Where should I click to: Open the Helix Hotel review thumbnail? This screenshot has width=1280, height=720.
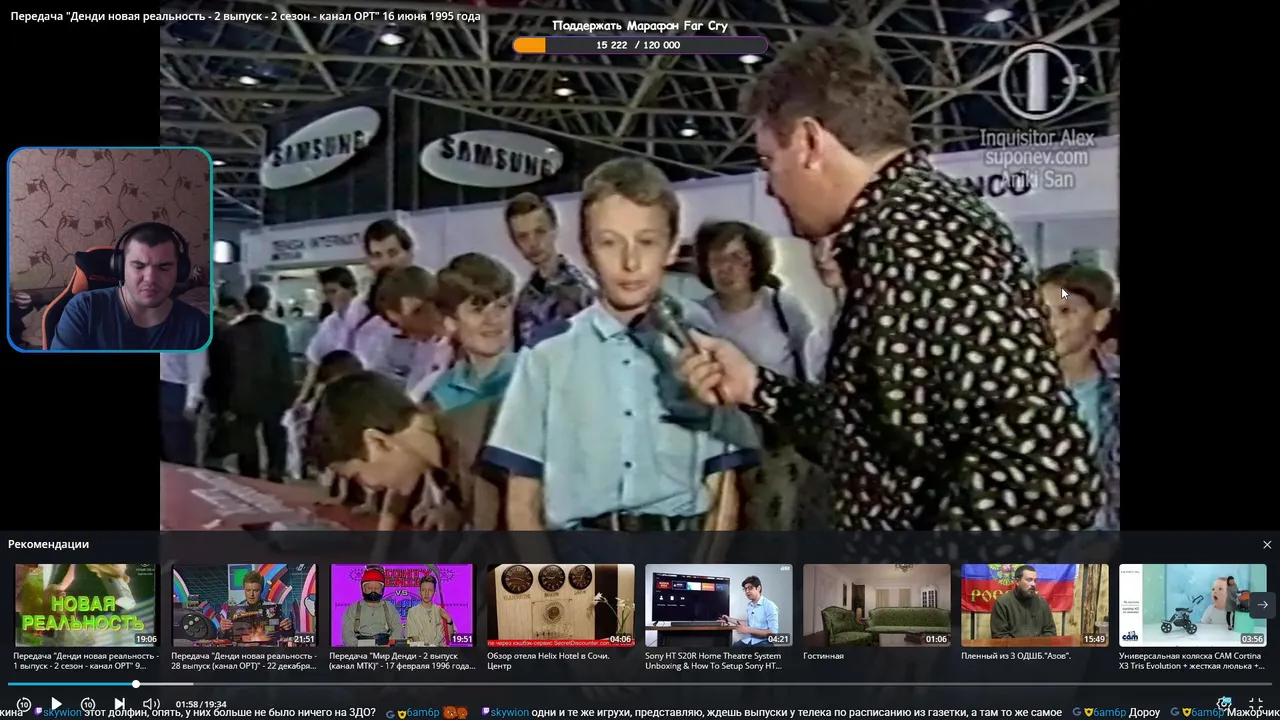(x=560, y=605)
